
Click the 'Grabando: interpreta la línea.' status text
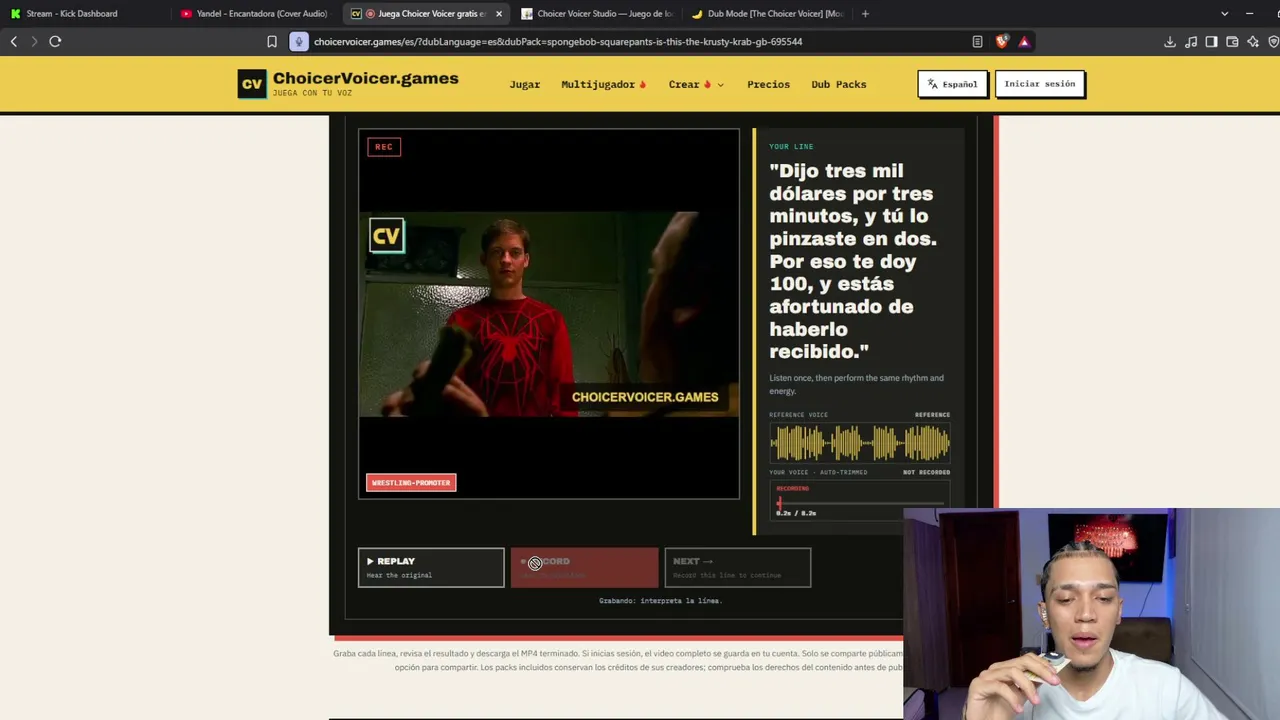pos(660,601)
